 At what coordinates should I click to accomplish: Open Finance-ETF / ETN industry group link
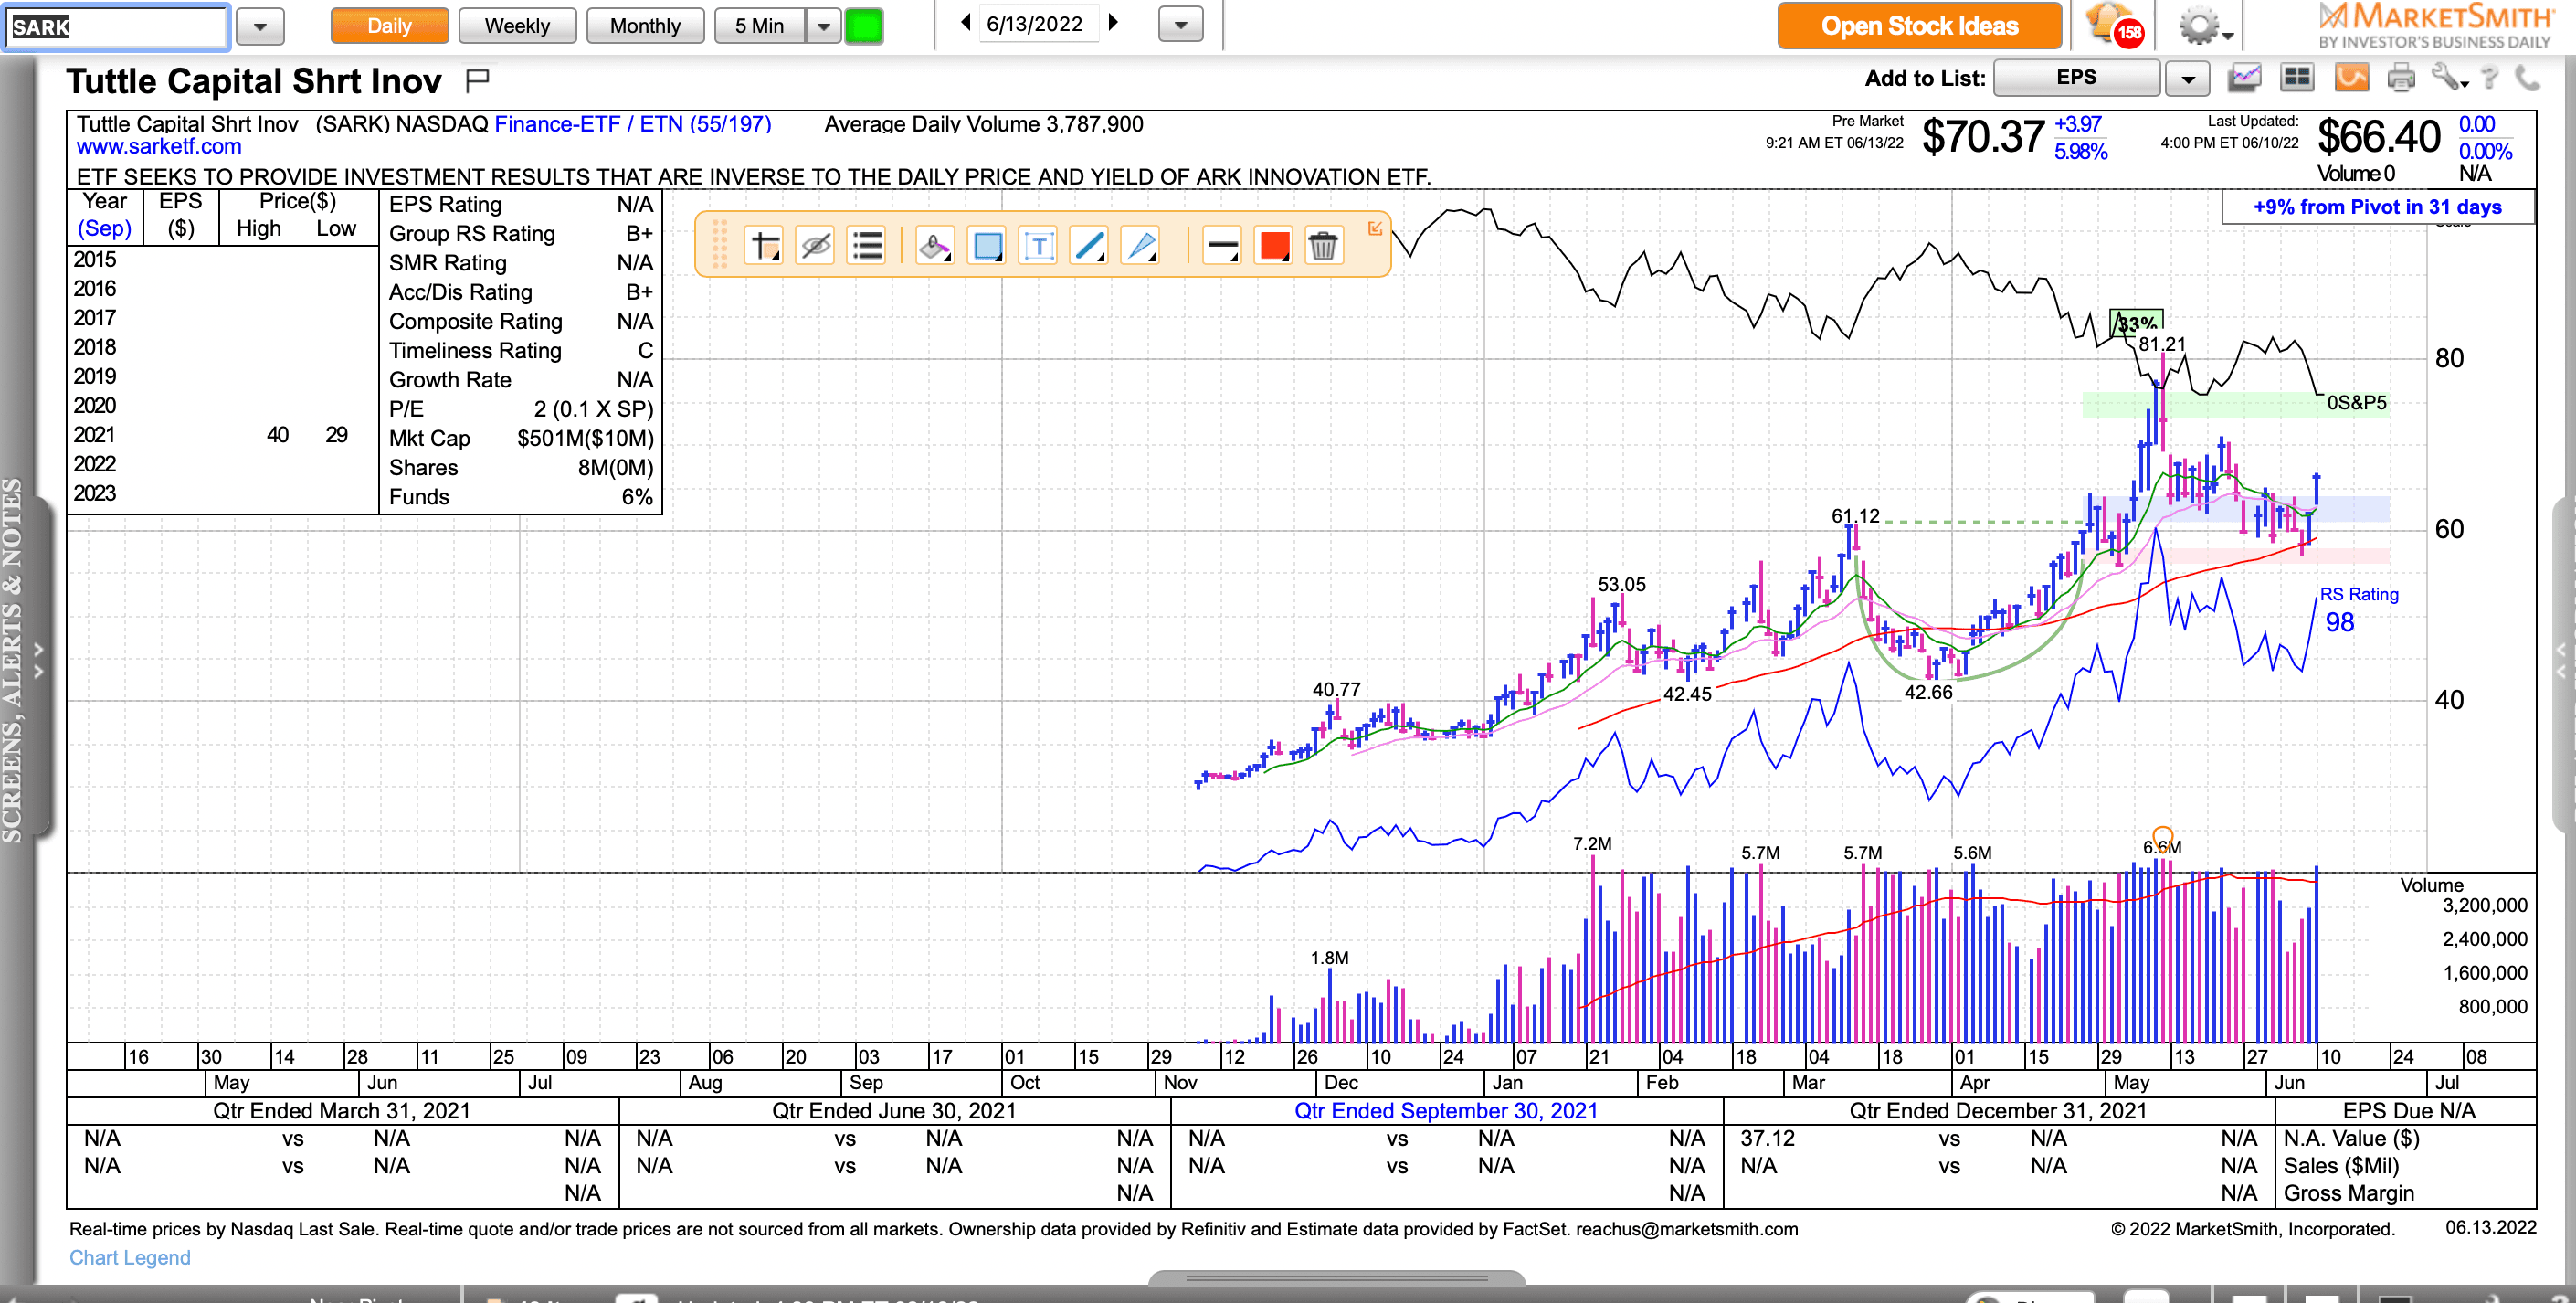633,124
